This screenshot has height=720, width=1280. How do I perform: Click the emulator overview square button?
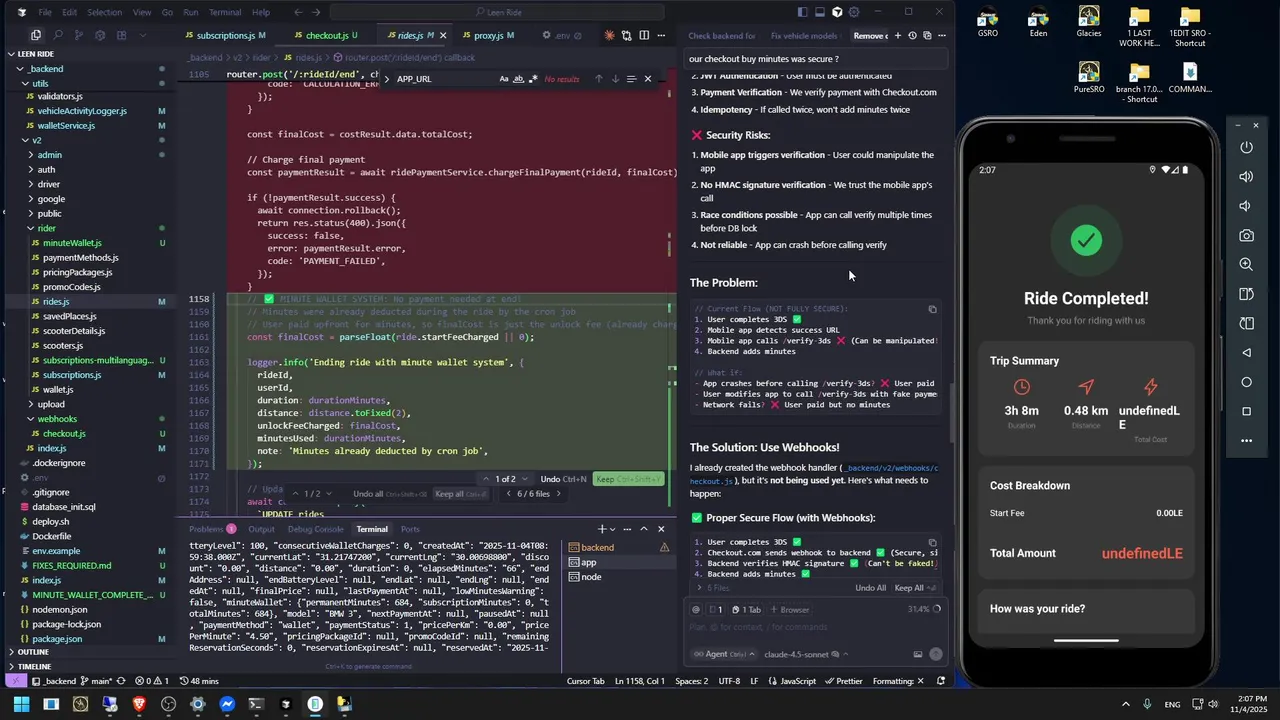(x=1246, y=411)
